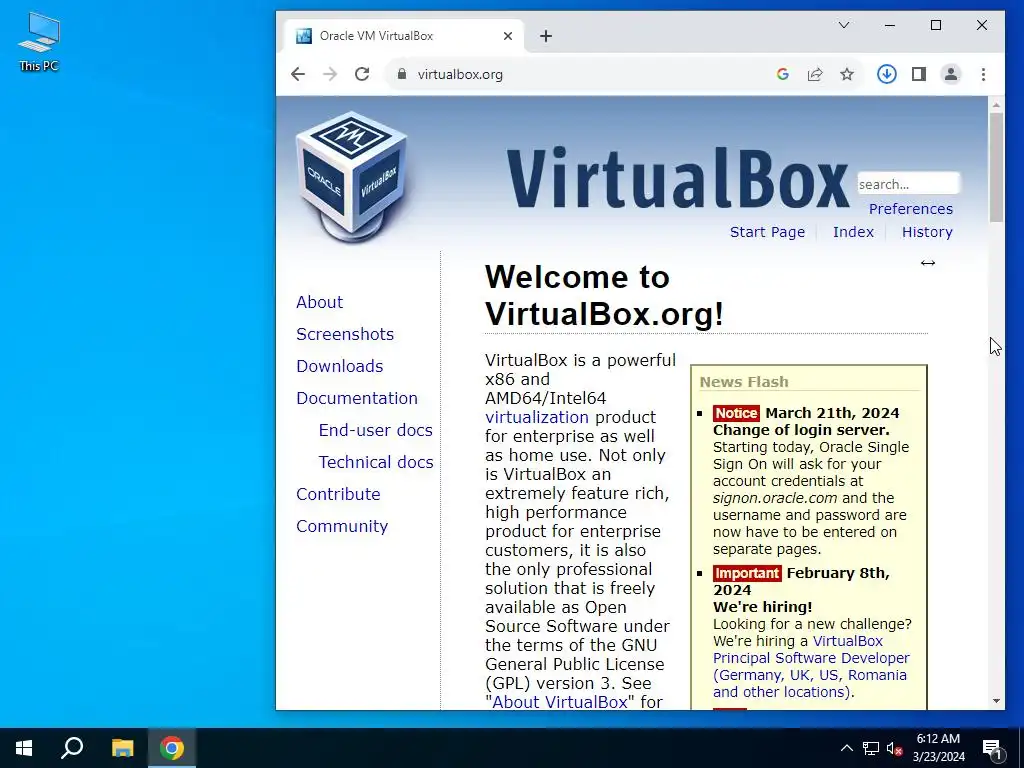Click the page scrollbar thumb
The width and height of the screenshot is (1024, 768).
(996, 167)
